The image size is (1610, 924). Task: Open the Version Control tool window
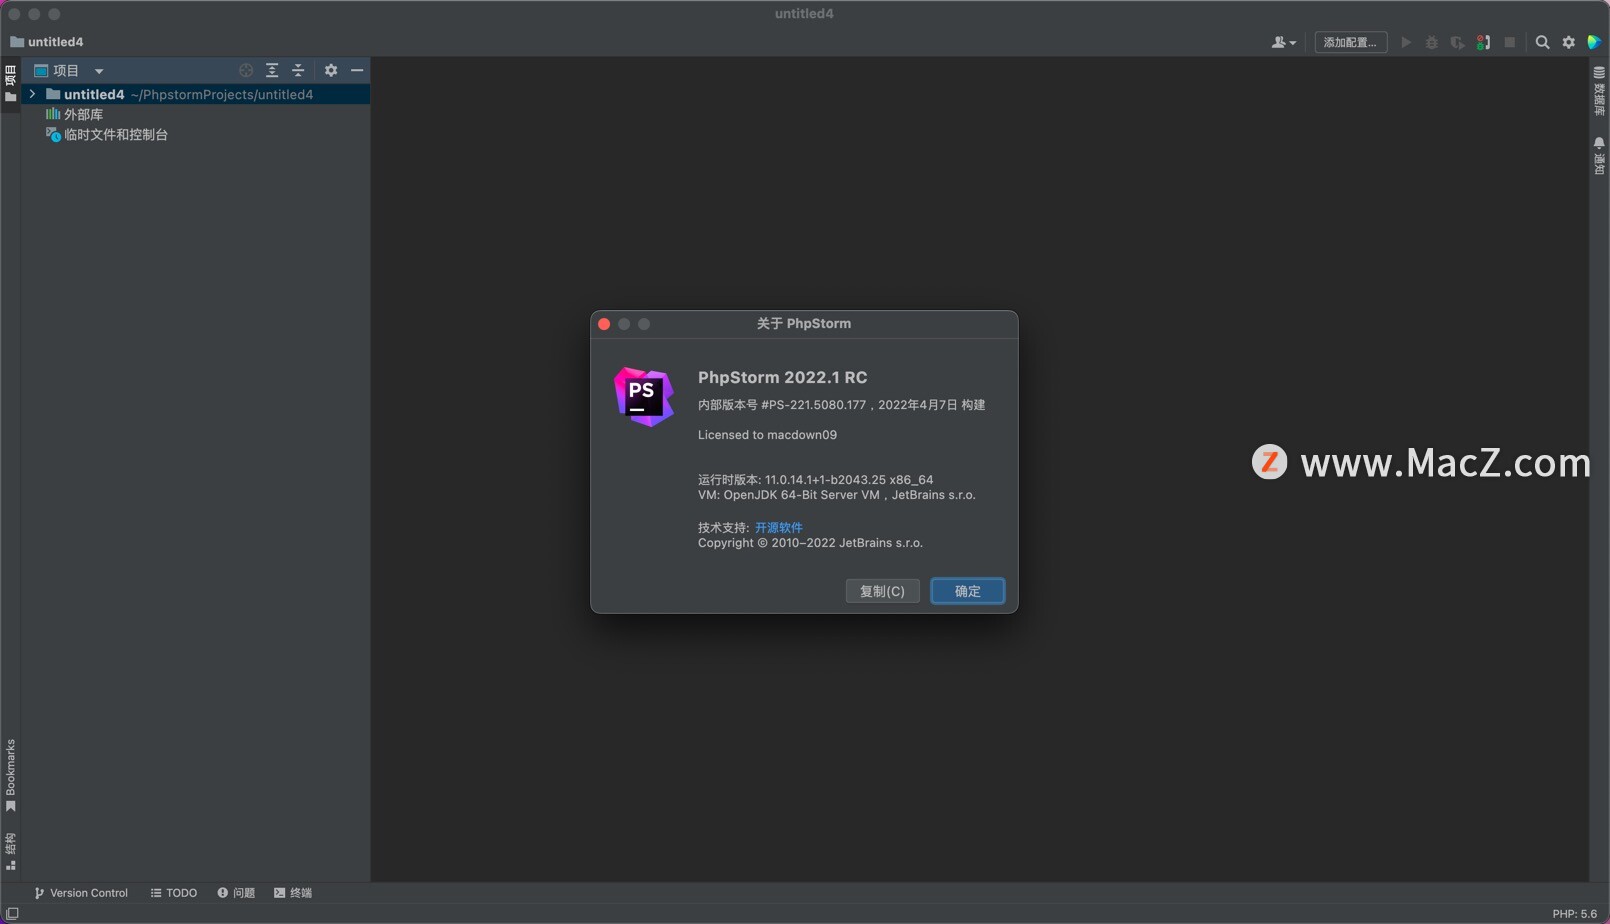(81, 893)
